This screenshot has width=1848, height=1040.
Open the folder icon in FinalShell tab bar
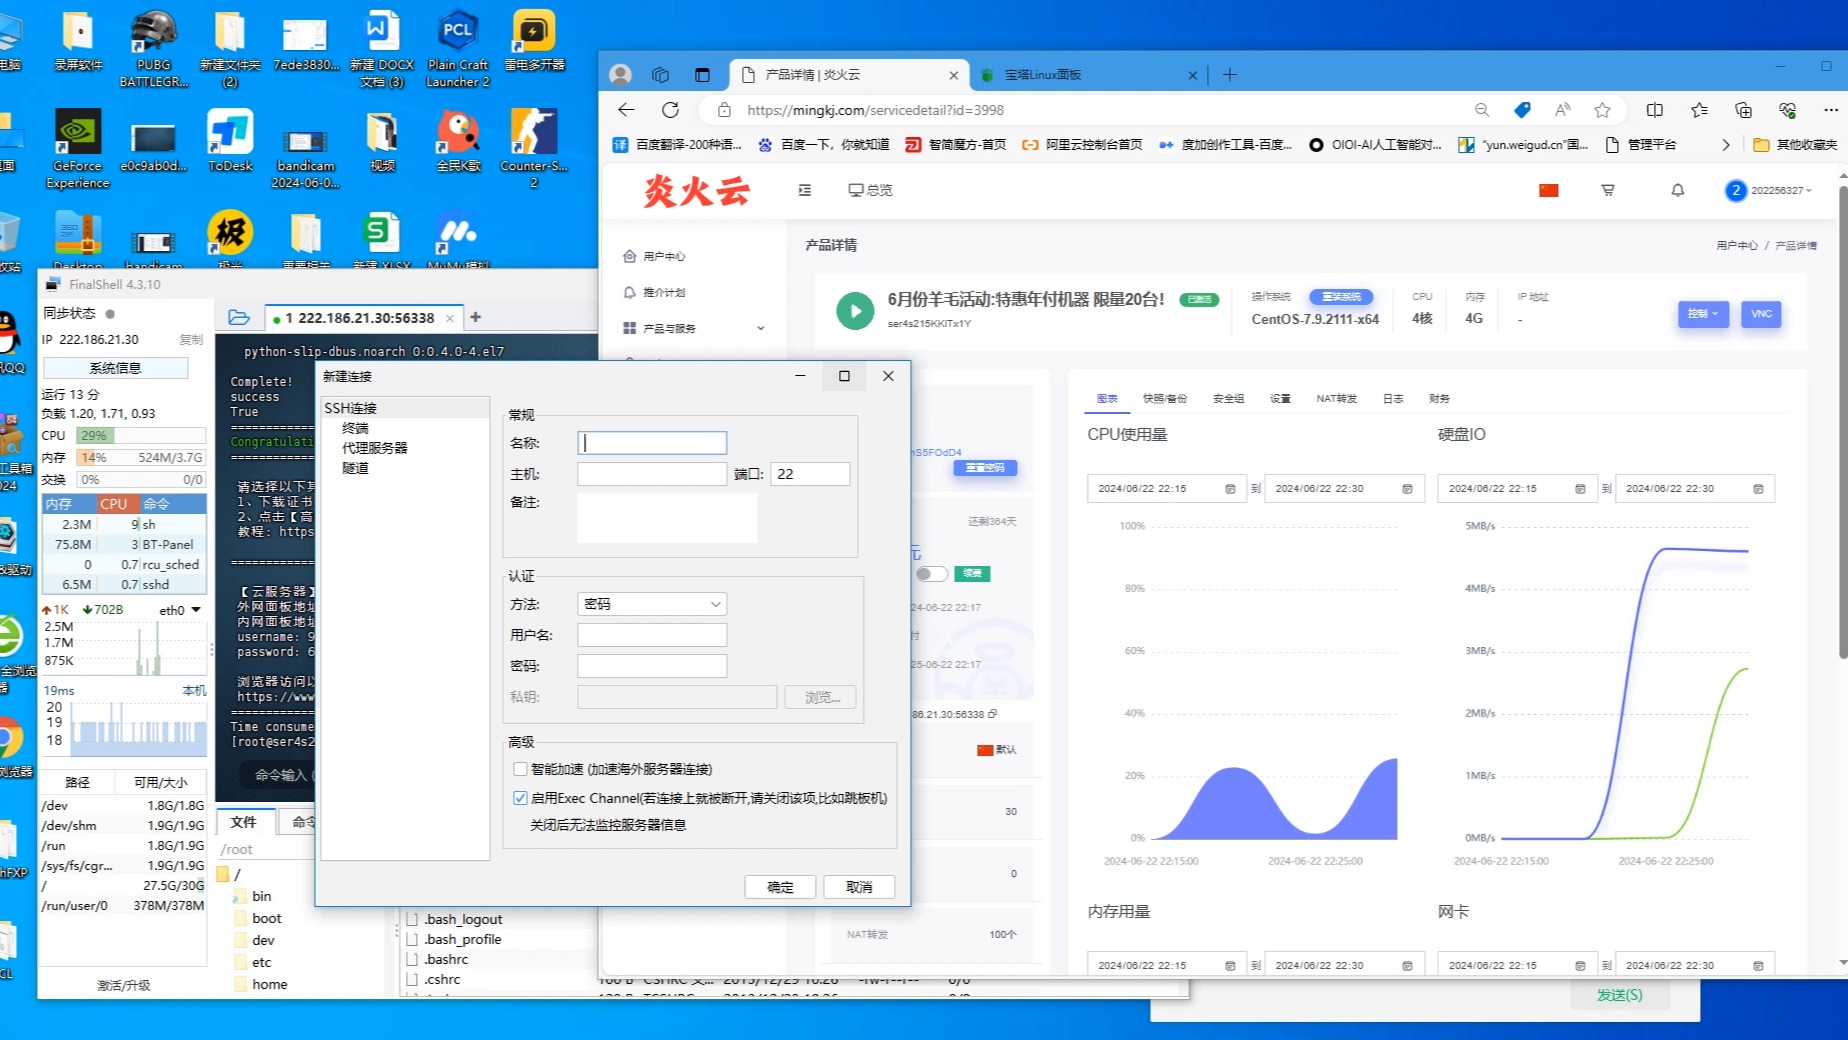coord(239,317)
